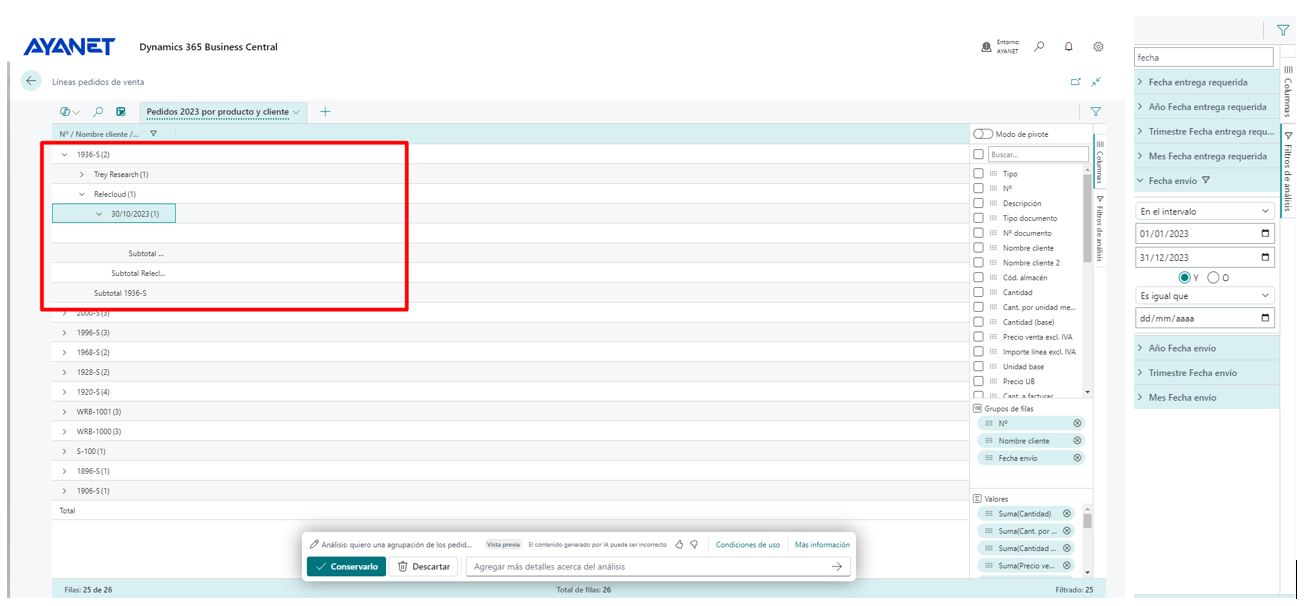Open the En el intervalo dropdown
The image size is (1311, 606).
coord(1206,212)
